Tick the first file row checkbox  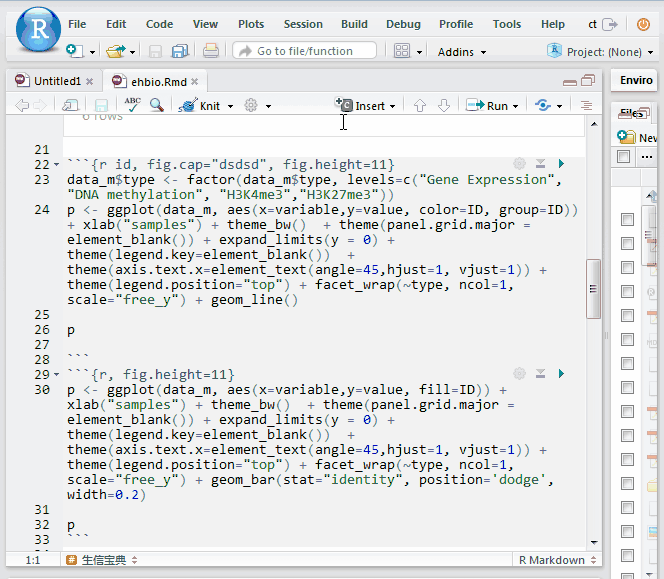click(627, 219)
